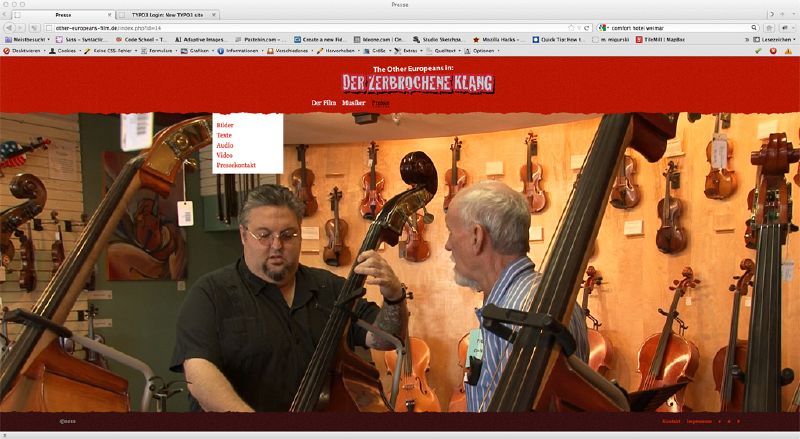Open the home page with the house icon

tap(769, 28)
